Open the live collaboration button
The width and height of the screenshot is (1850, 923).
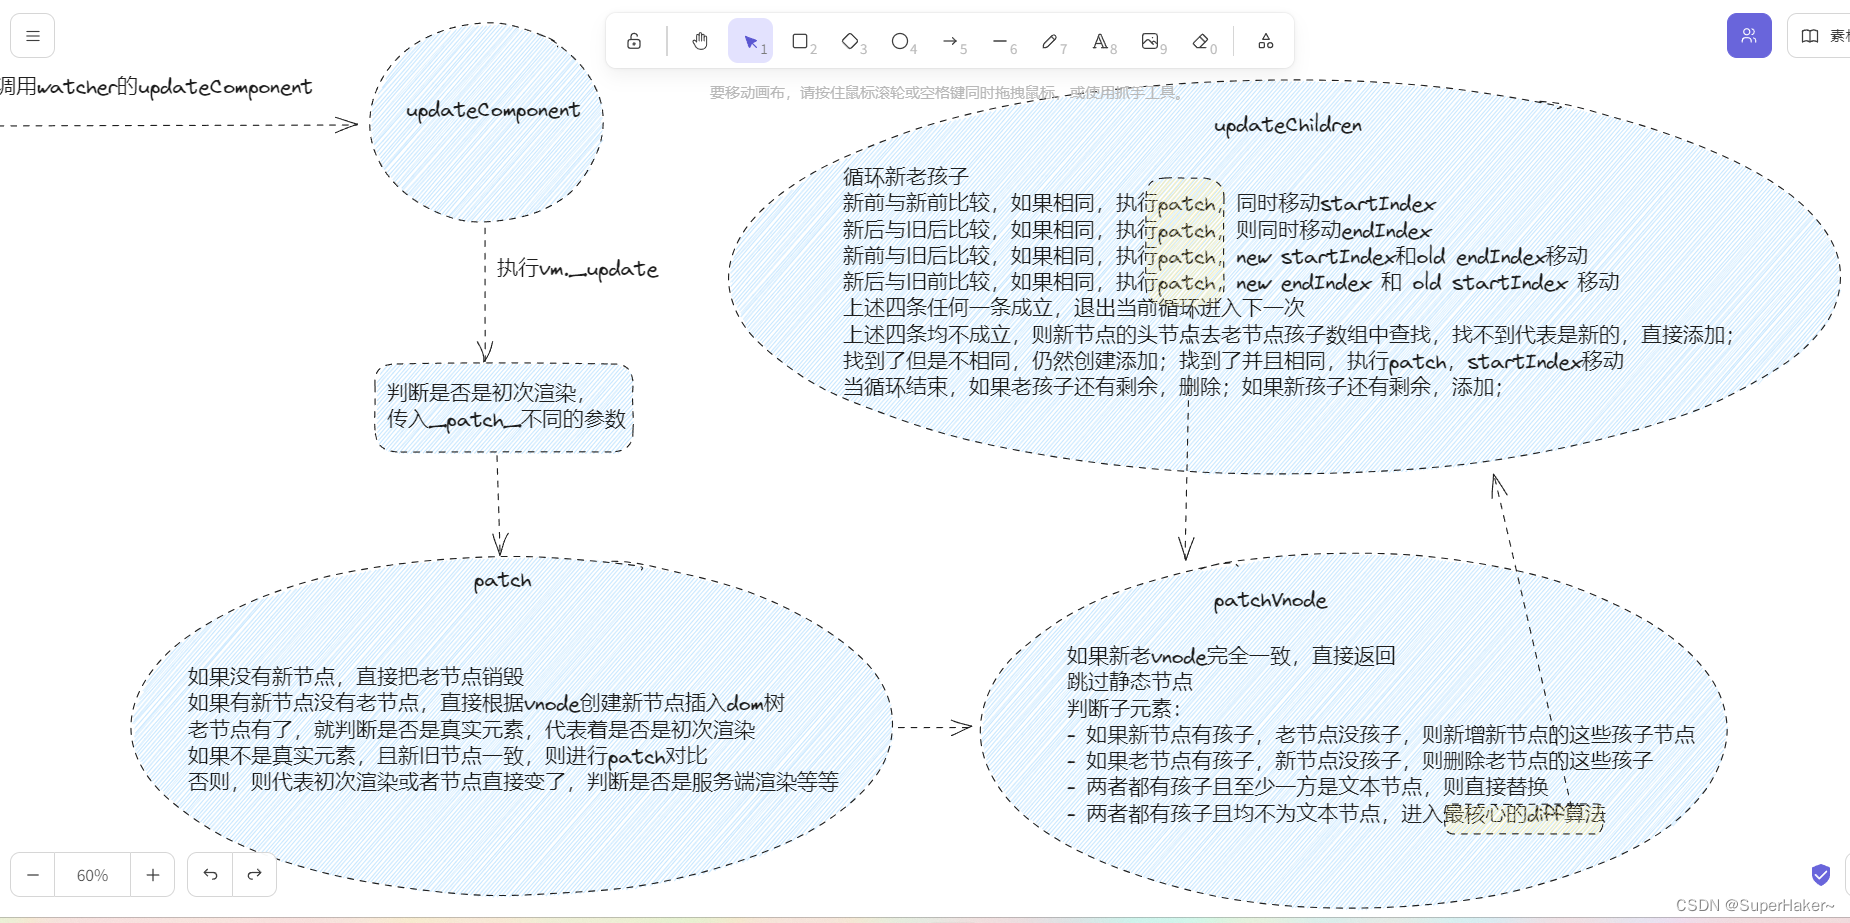pos(1749,36)
